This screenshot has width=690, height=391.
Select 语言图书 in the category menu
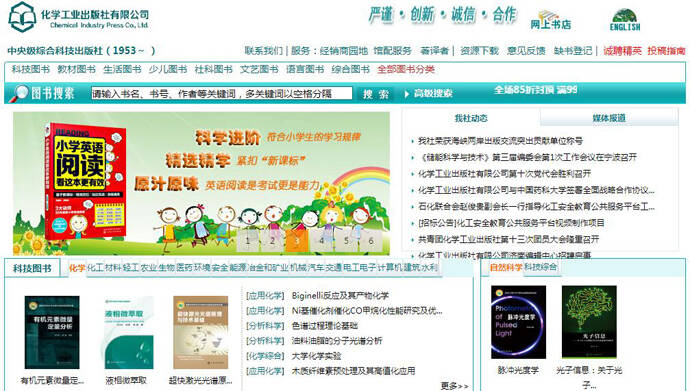[x=305, y=69]
